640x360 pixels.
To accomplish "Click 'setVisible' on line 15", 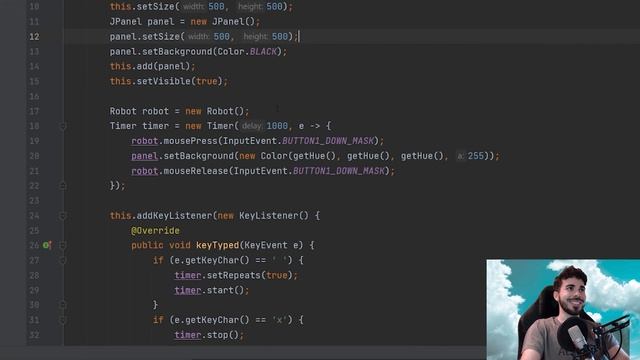I will (164, 81).
